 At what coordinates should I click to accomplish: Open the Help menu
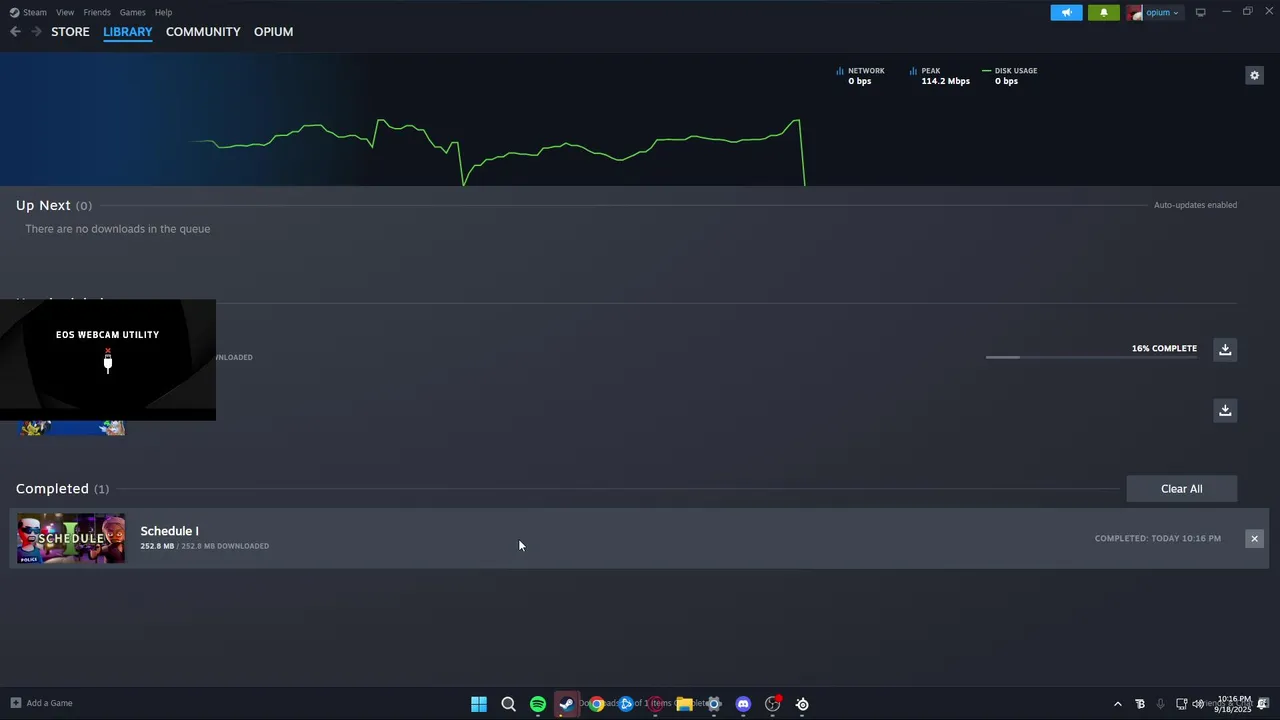click(163, 12)
